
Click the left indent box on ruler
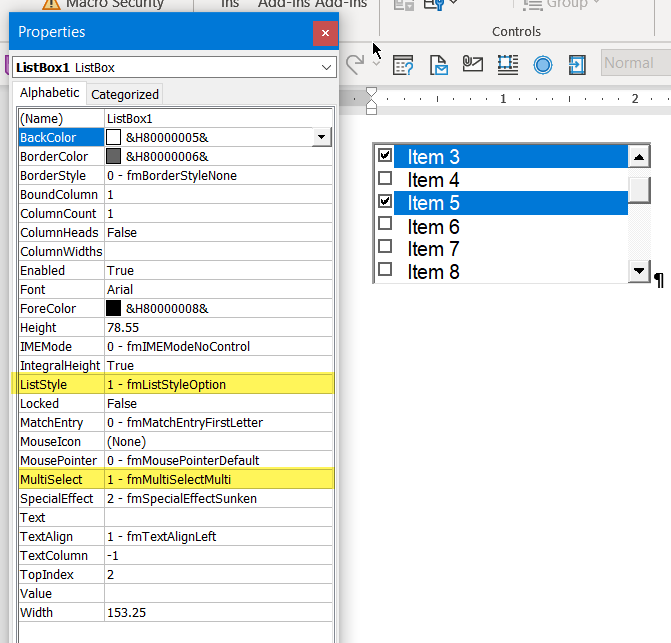371,111
